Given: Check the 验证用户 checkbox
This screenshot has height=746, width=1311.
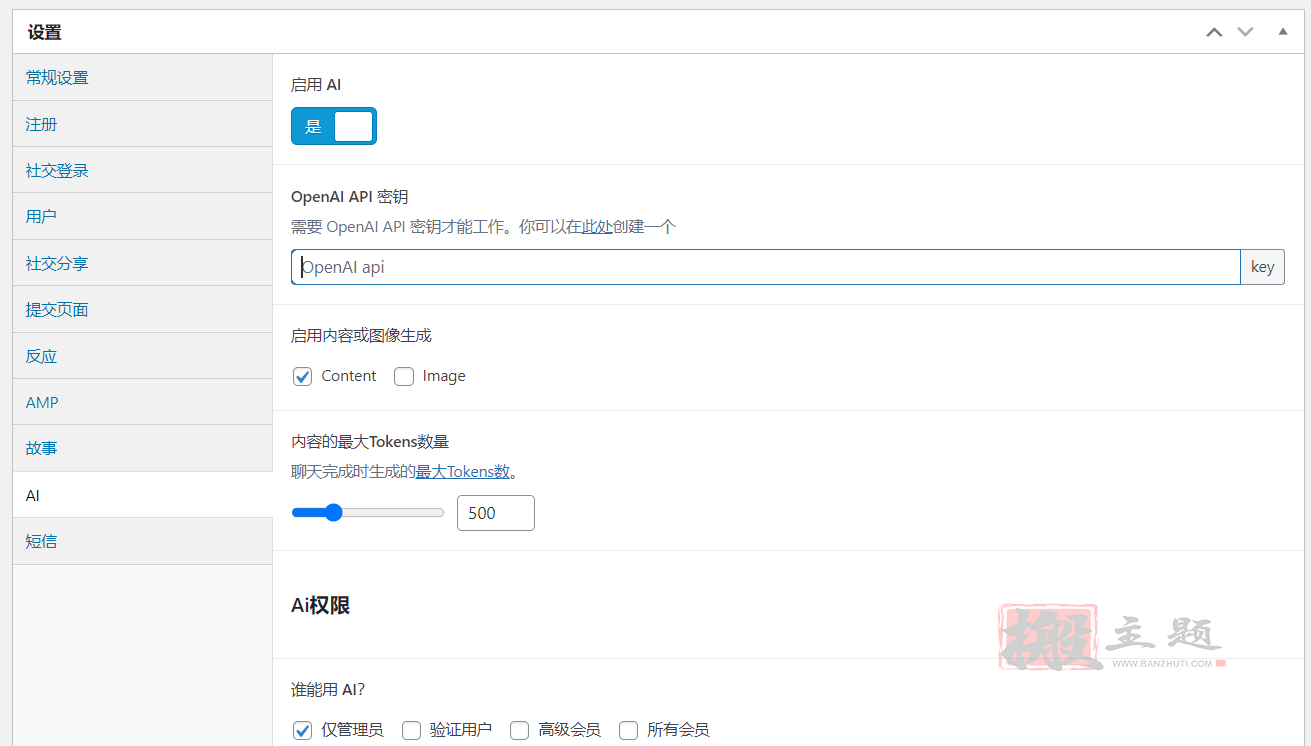Looking at the screenshot, I should click(x=411, y=730).
